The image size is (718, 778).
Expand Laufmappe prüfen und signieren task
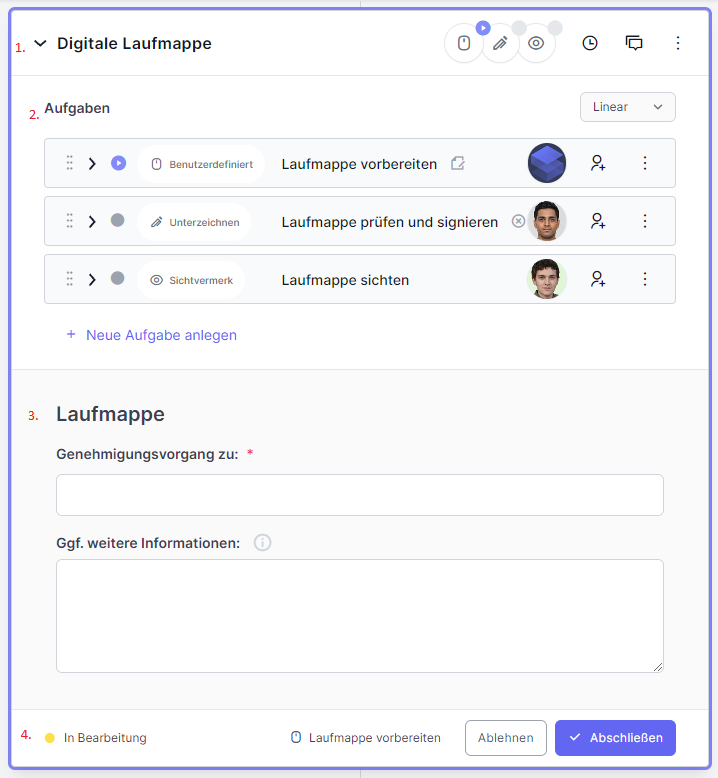92,221
